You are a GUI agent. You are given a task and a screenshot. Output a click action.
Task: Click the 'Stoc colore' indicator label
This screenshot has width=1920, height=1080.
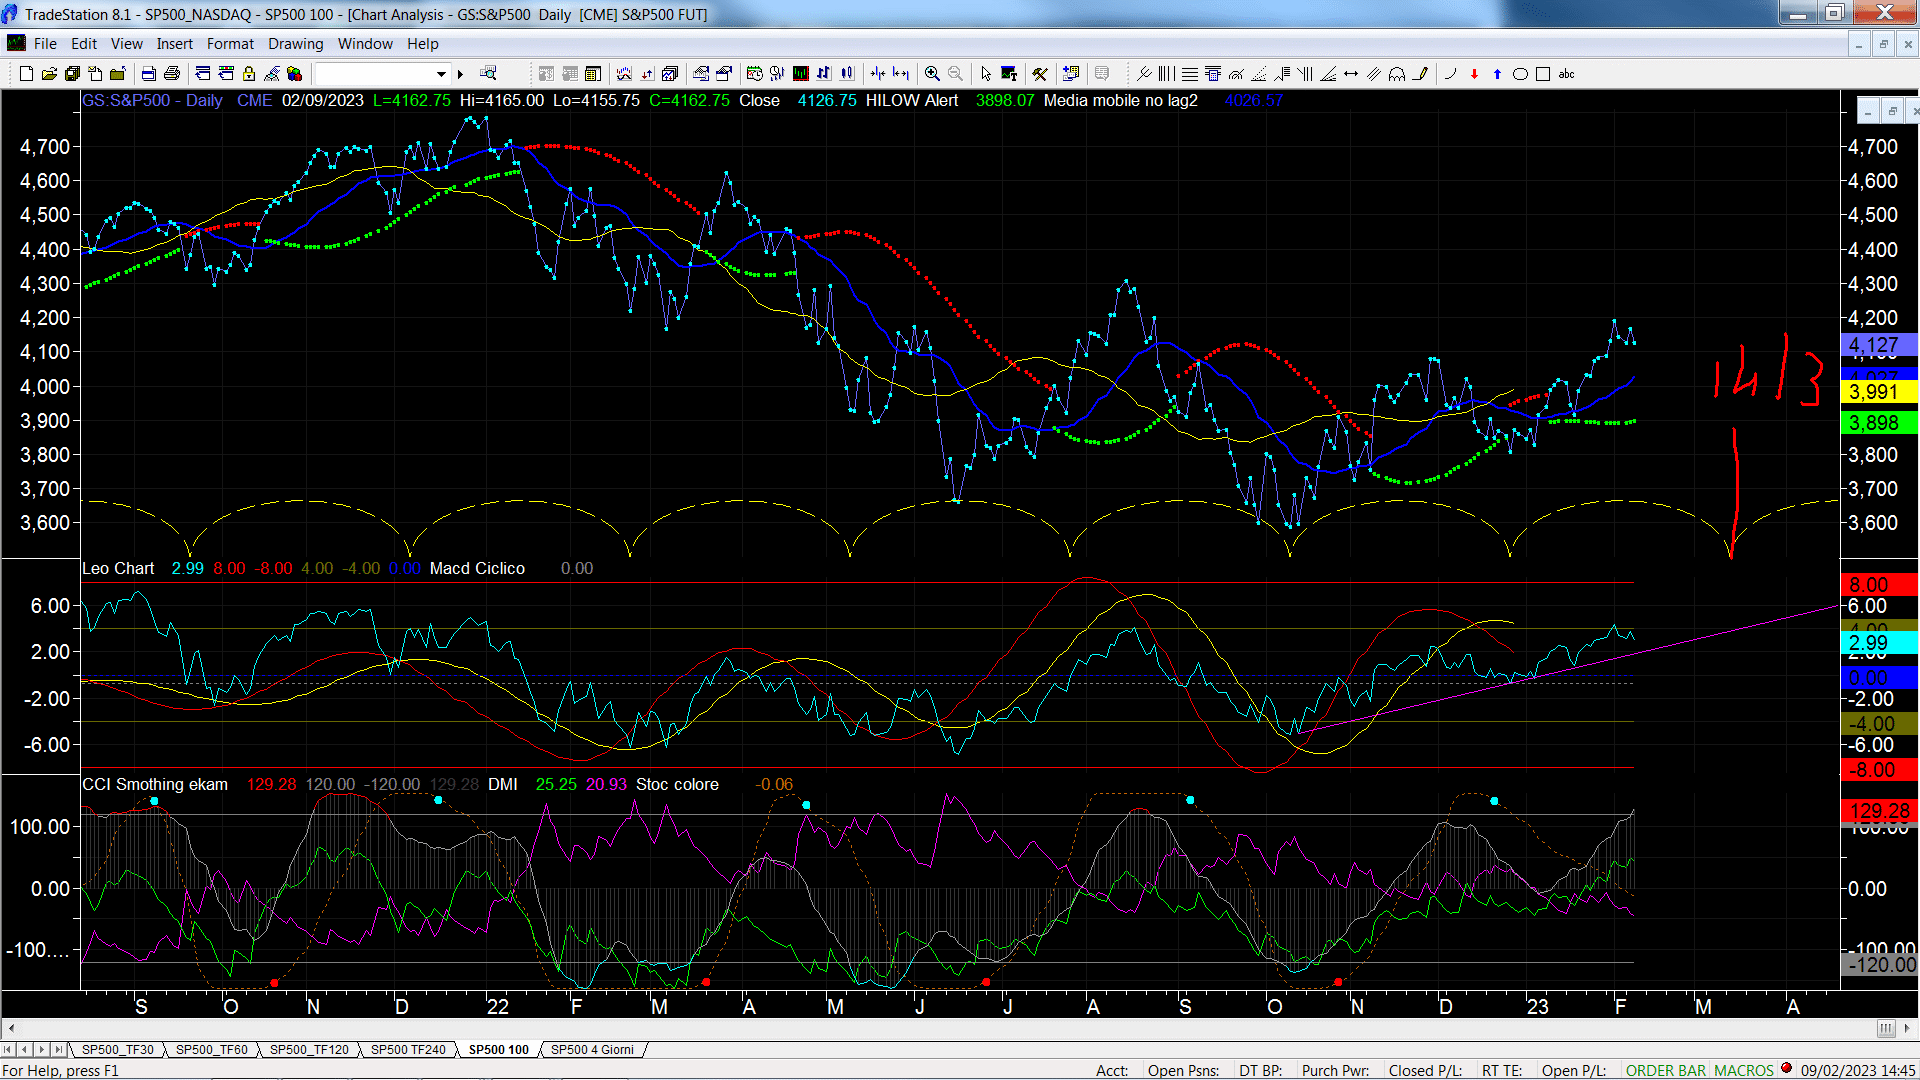click(x=677, y=784)
